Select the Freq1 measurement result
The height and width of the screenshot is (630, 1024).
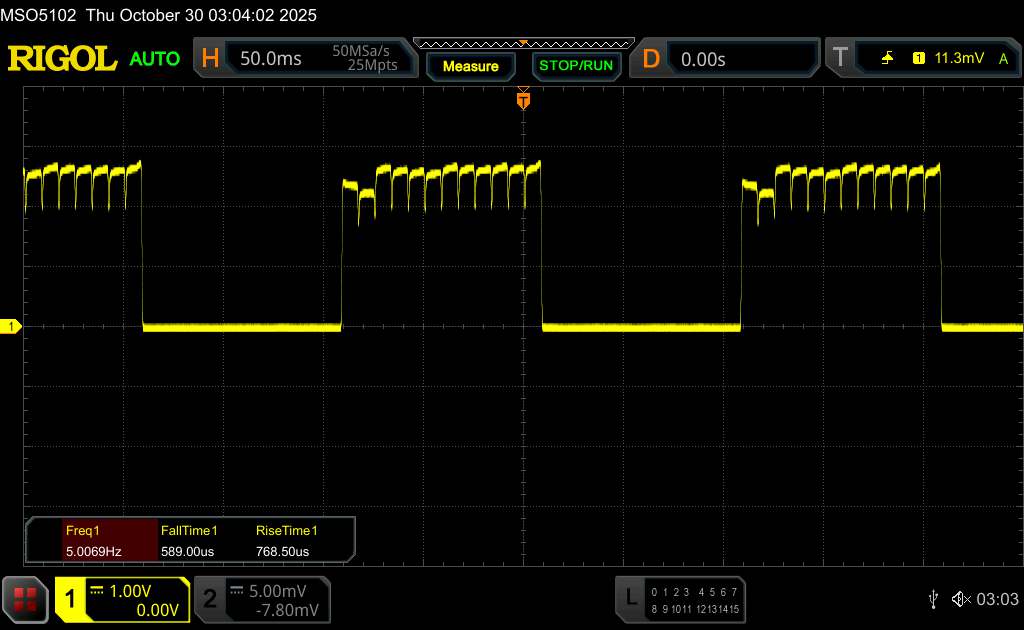pyautogui.click(x=93, y=540)
